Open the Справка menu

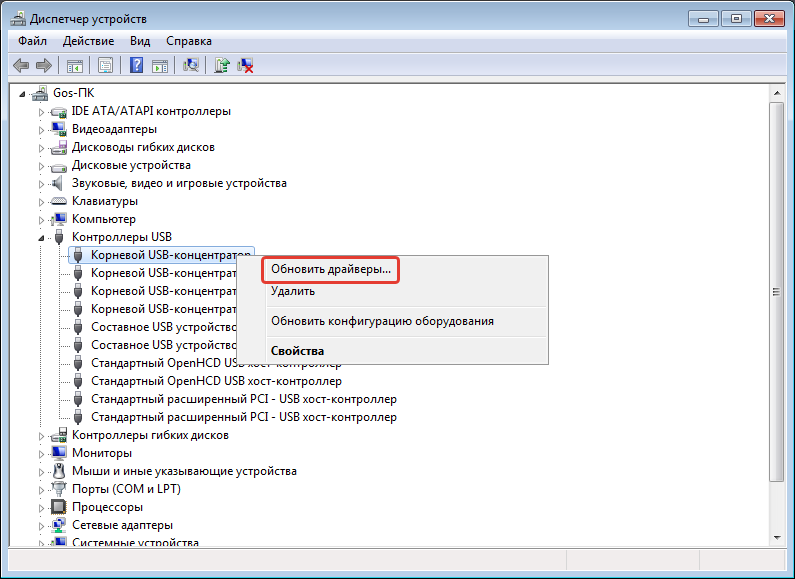[x=189, y=41]
